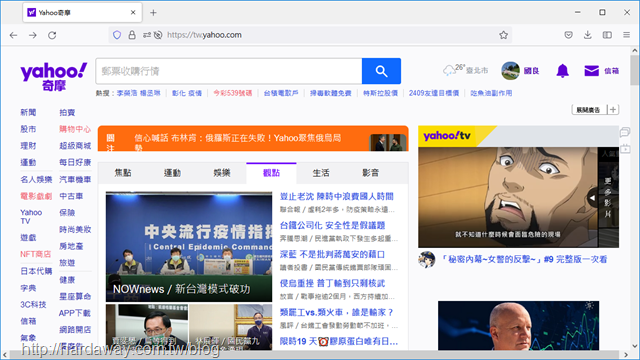The image size is (640, 360).
Task: Open the 購物中心 sidebar link
Action: point(75,129)
